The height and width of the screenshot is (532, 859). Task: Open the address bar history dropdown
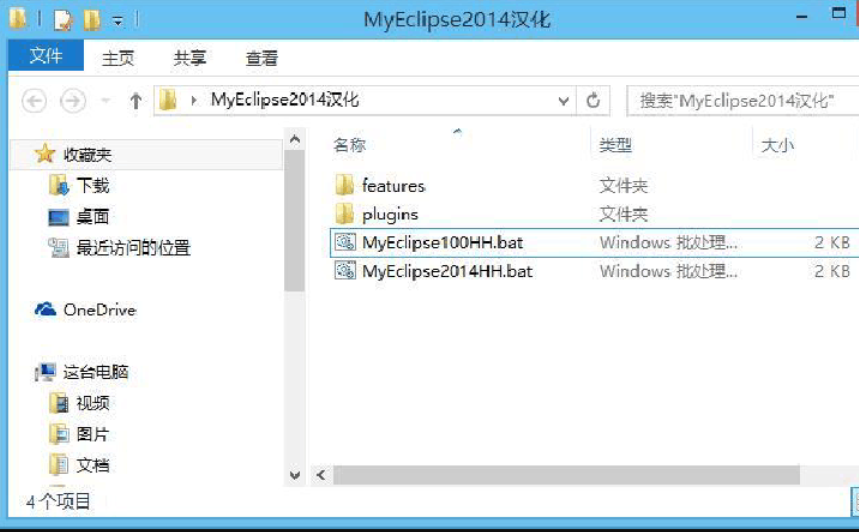pyautogui.click(x=564, y=101)
